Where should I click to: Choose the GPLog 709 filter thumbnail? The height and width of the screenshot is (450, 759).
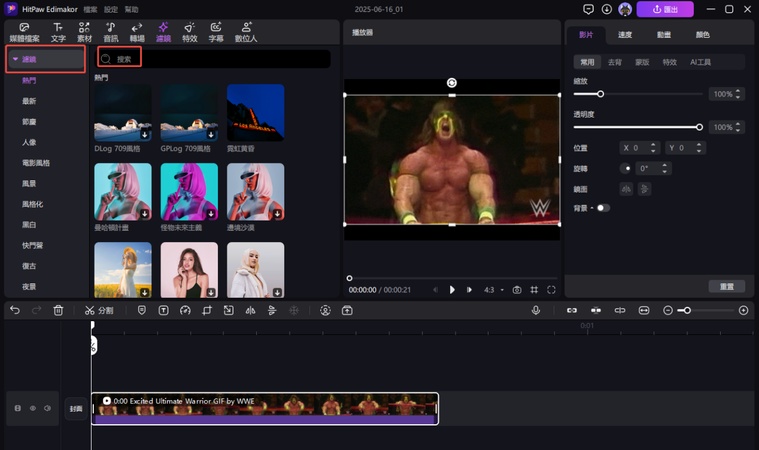tap(189, 113)
